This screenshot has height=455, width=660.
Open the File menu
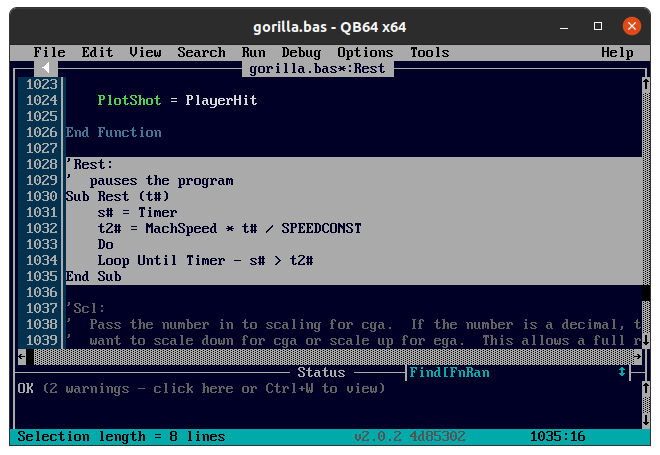[49, 53]
